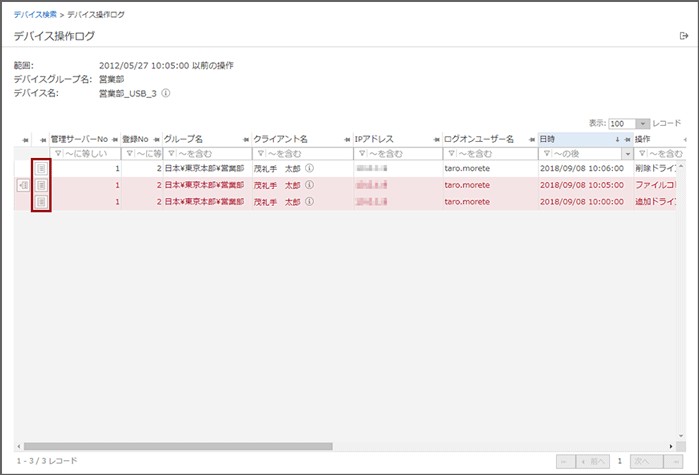
Task: Open the filter operator for クライアント名 column
Action: pyautogui.click(x=260, y=154)
